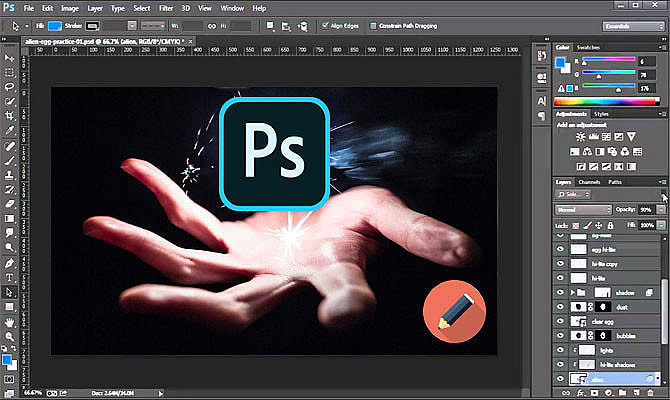Select the Pen tool
The height and width of the screenshot is (400, 670).
point(9,263)
